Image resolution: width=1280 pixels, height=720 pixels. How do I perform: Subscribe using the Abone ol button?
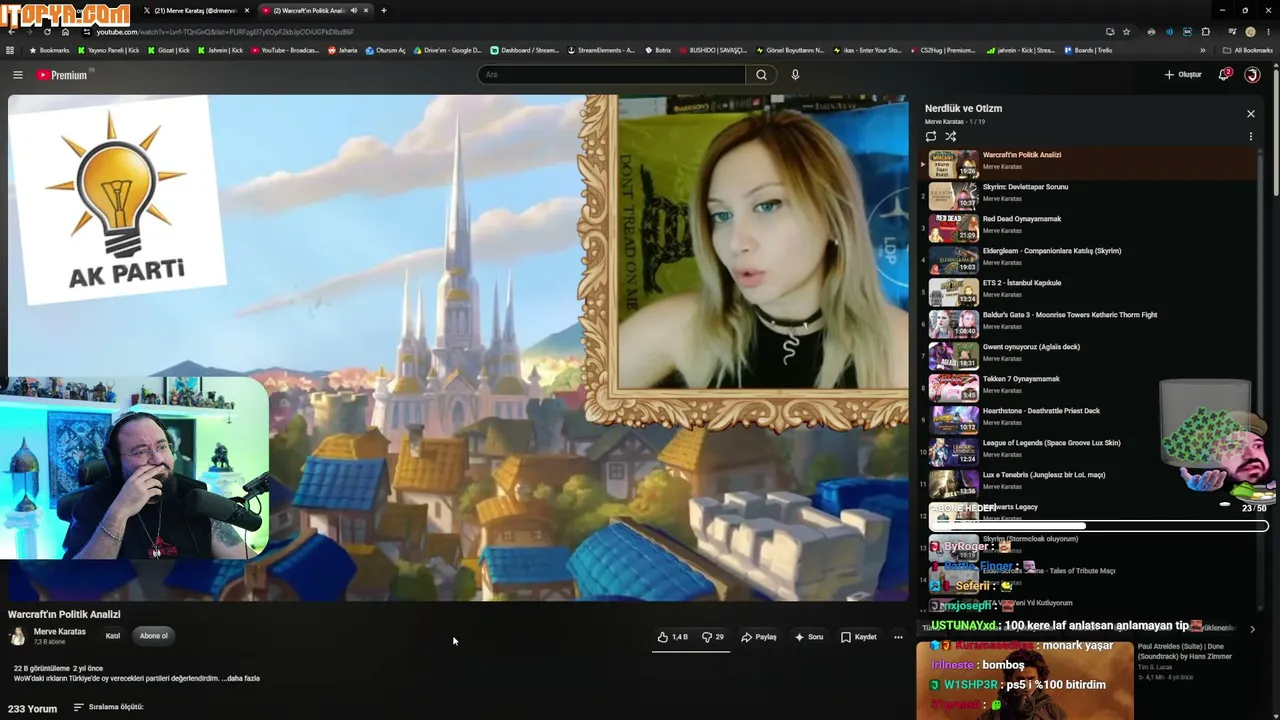[154, 636]
